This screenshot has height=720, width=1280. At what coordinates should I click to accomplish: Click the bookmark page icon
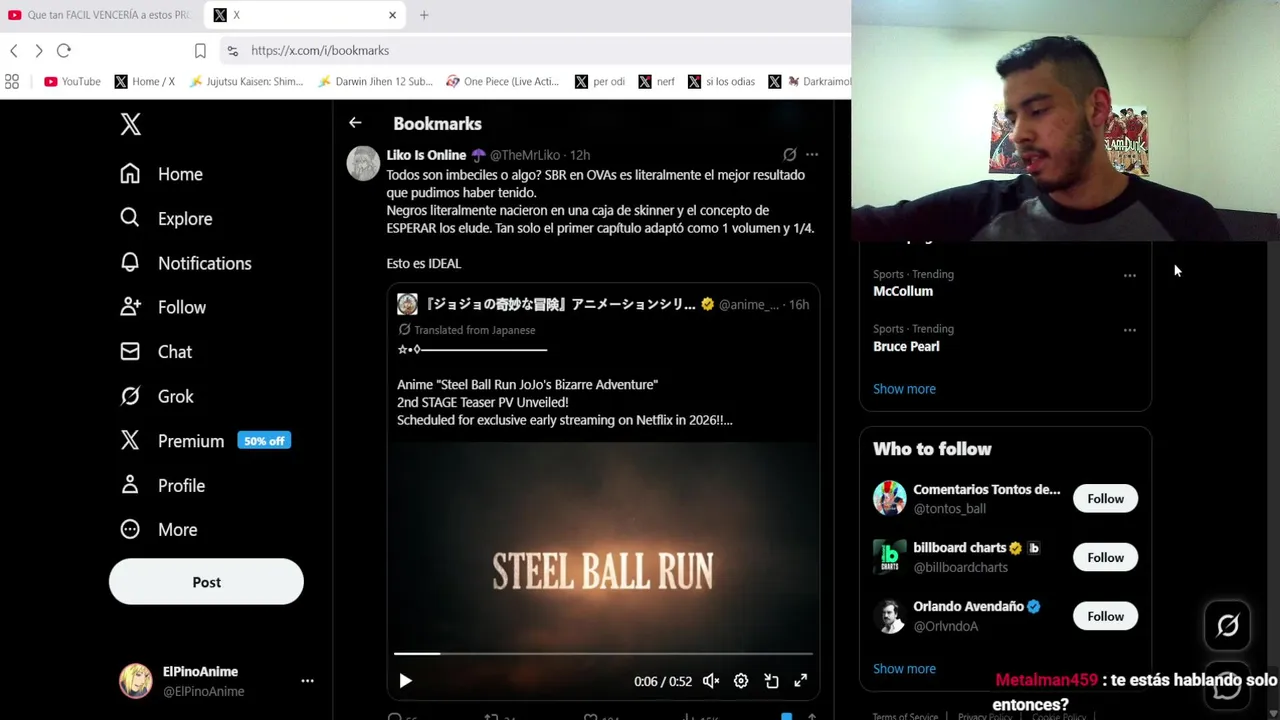(x=200, y=51)
